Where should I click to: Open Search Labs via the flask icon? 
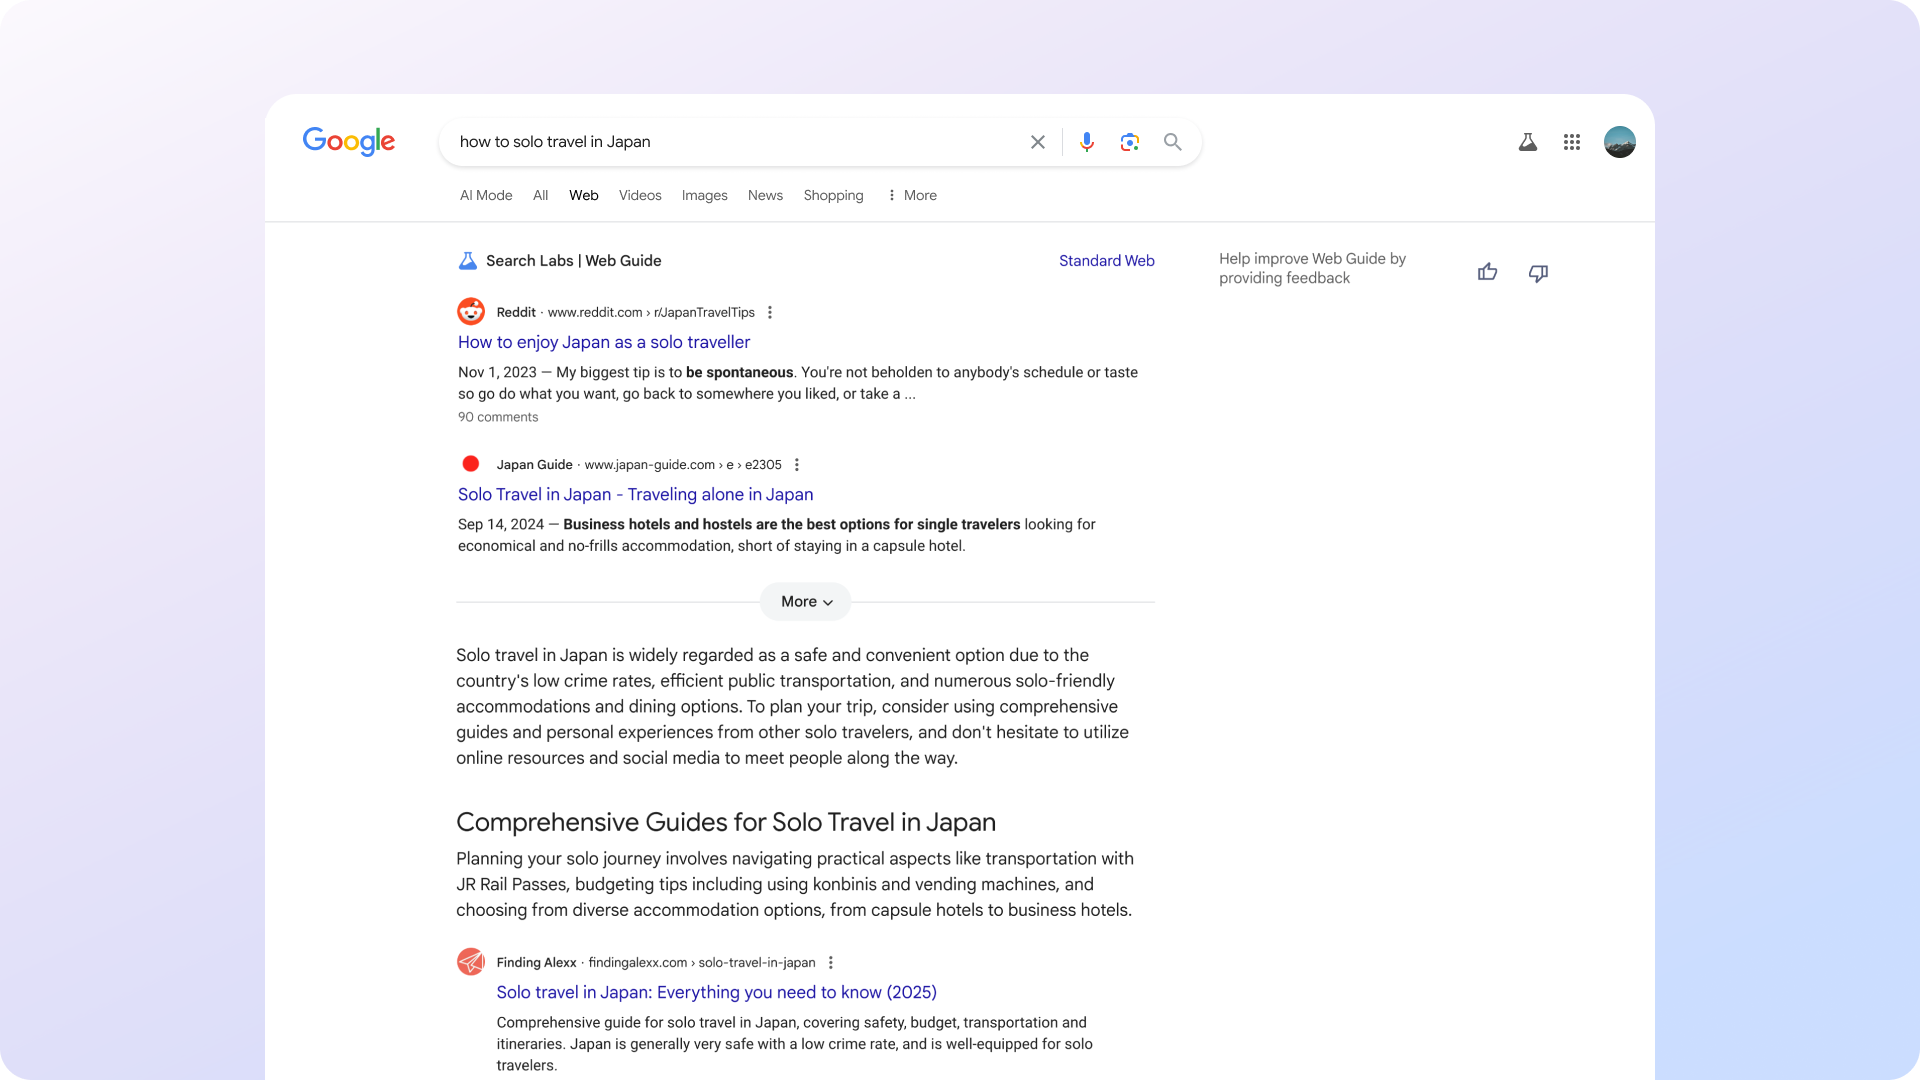coord(1527,142)
